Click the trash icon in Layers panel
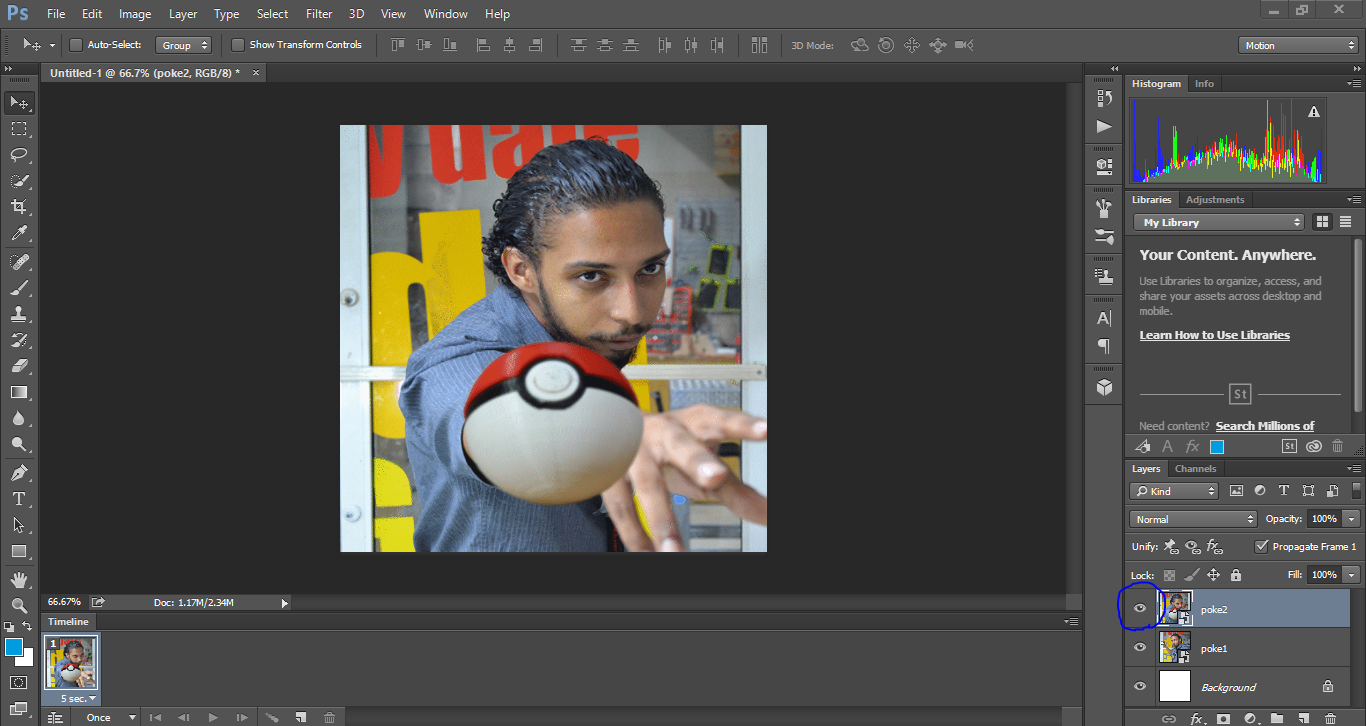This screenshot has height=726, width=1366. (1330, 718)
